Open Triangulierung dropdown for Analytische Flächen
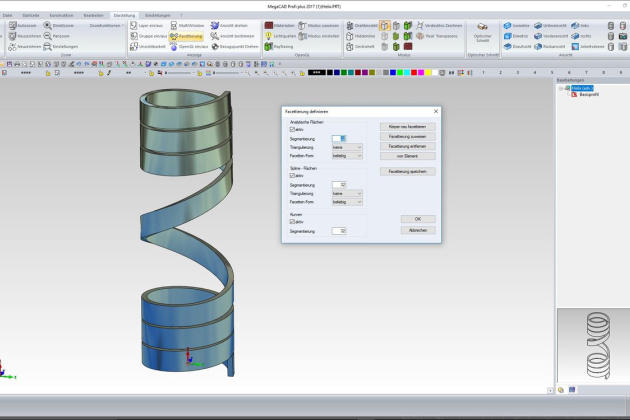Viewport: 630px width, 420px height. pyautogui.click(x=346, y=147)
